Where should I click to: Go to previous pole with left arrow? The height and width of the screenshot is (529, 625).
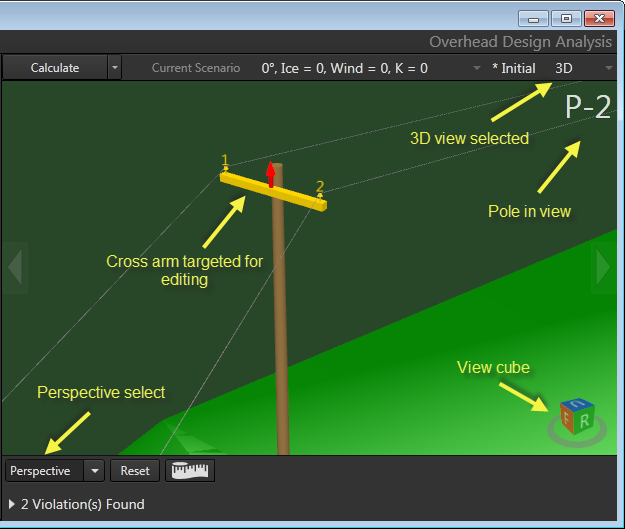tap(14, 266)
